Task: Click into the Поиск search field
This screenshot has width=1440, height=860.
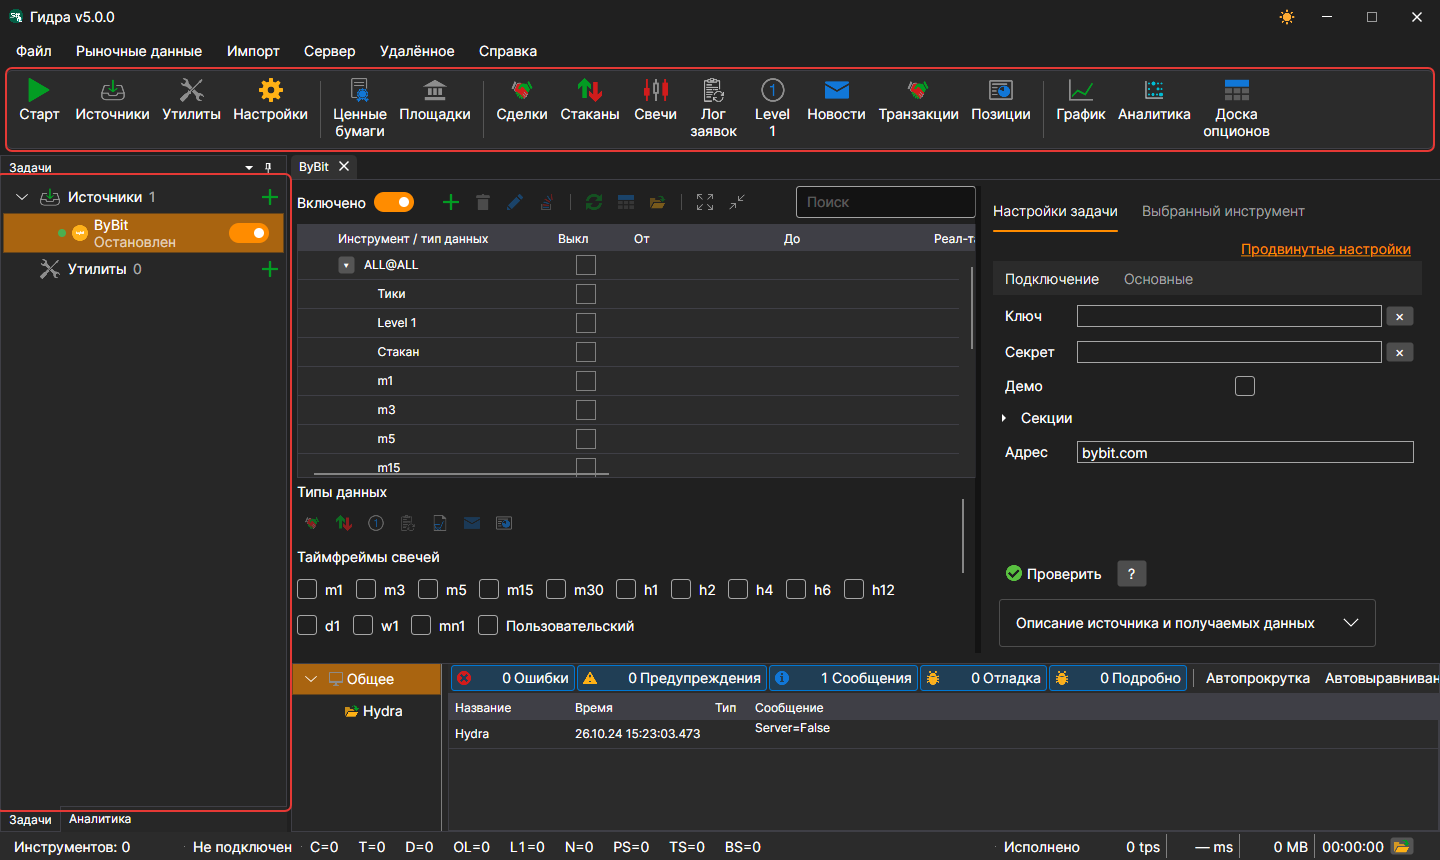Action: coord(885,202)
